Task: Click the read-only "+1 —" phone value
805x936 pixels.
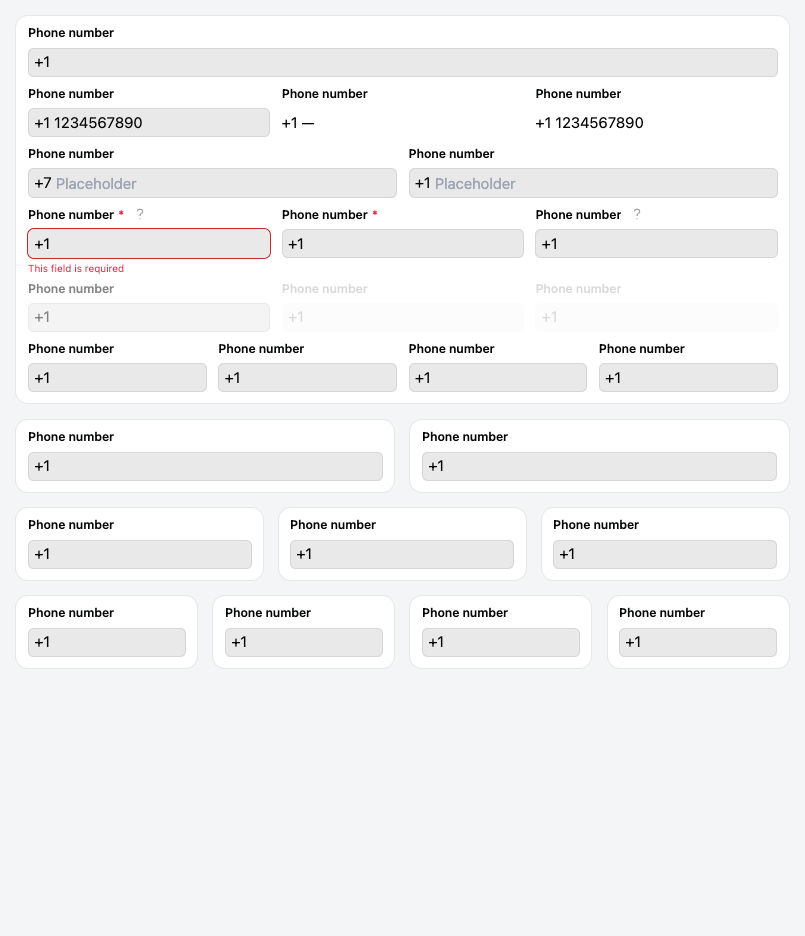Action: pos(298,123)
